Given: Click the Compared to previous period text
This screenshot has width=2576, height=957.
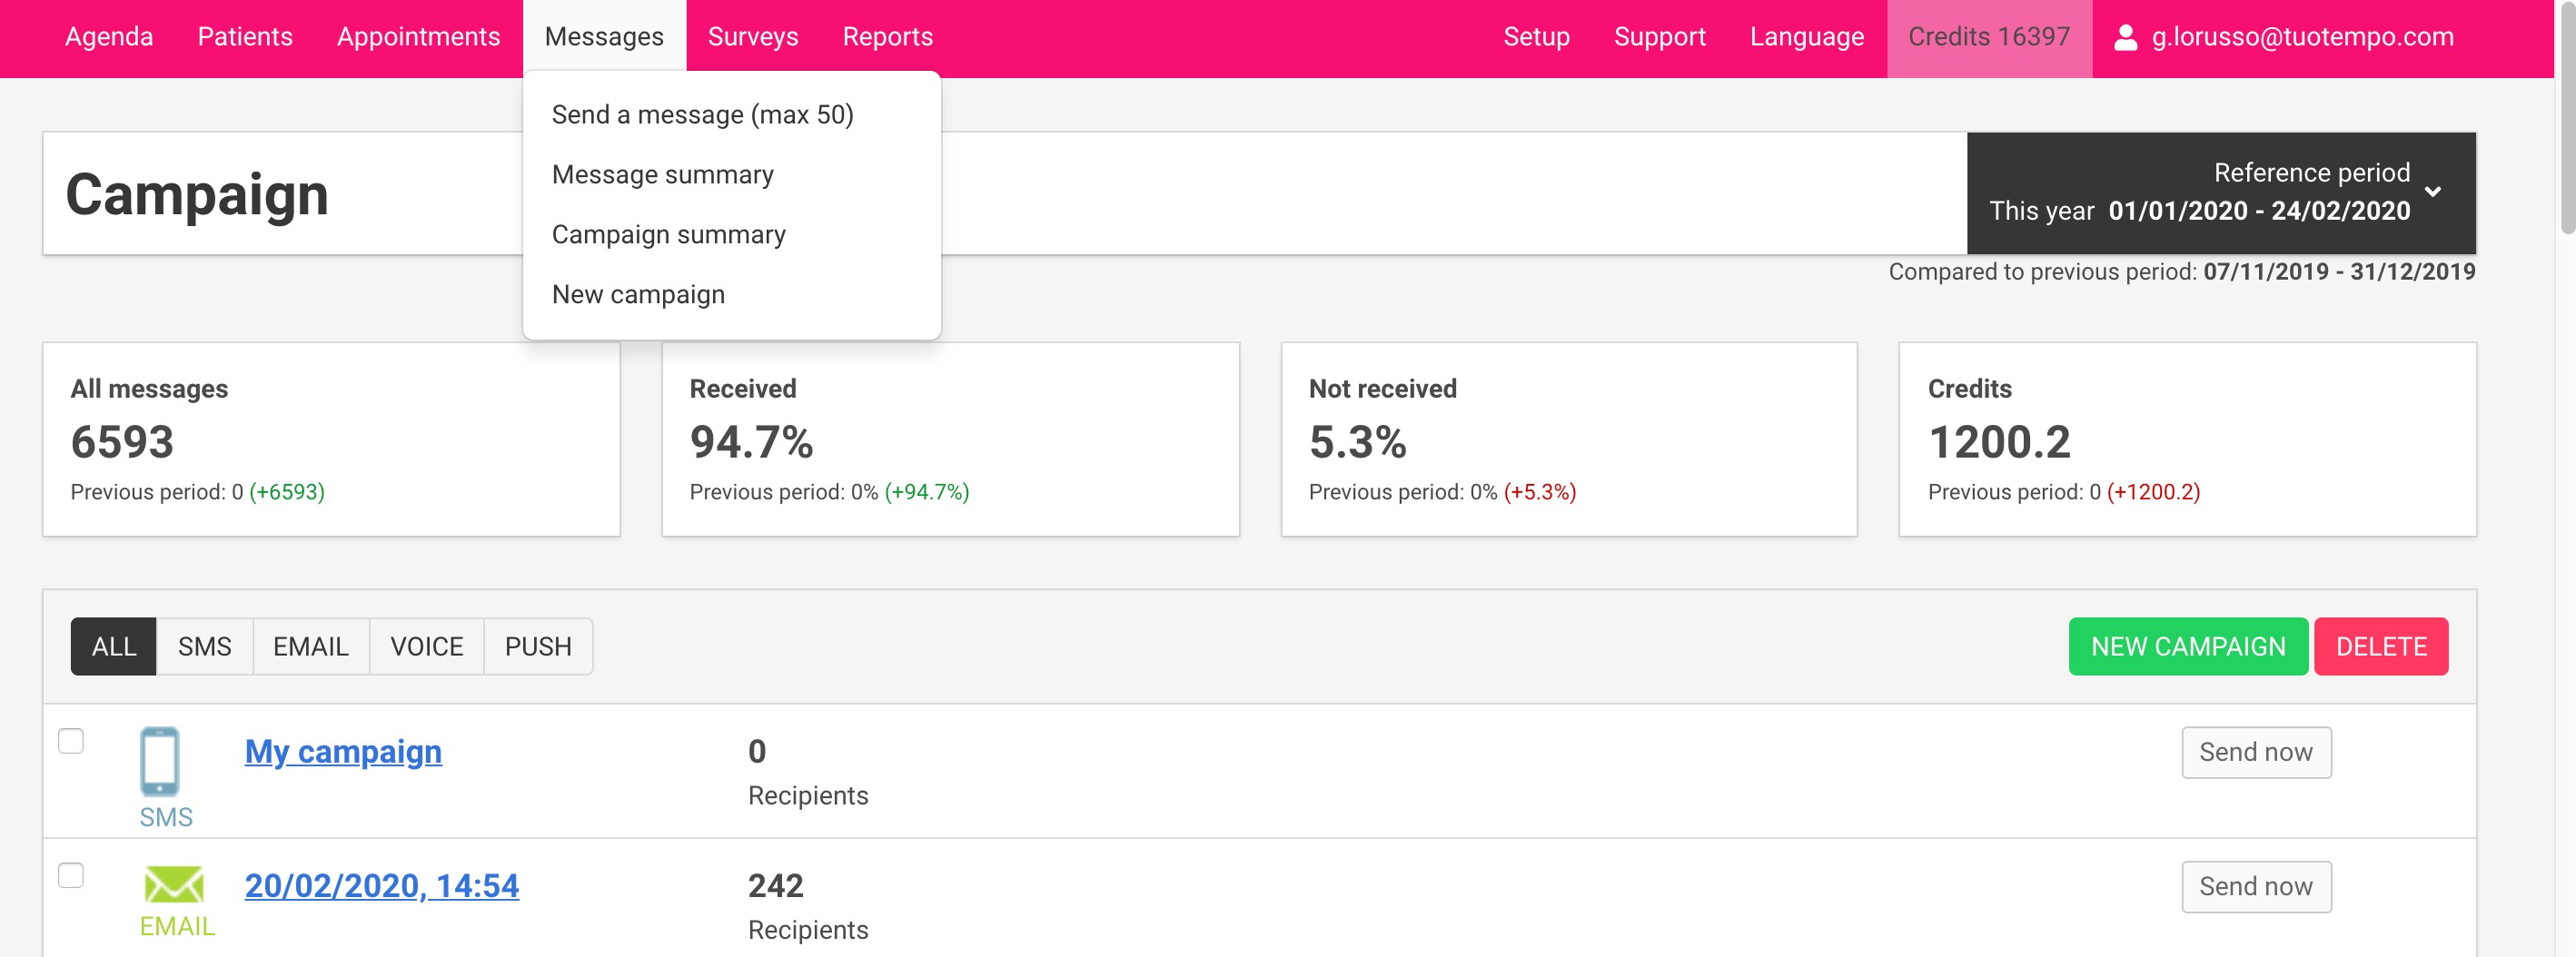Looking at the screenshot, I should coord(2181,271).
